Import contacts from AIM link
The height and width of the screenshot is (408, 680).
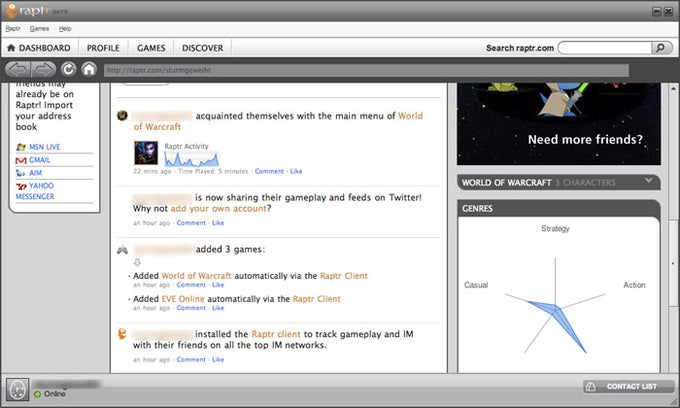point(36,173)
